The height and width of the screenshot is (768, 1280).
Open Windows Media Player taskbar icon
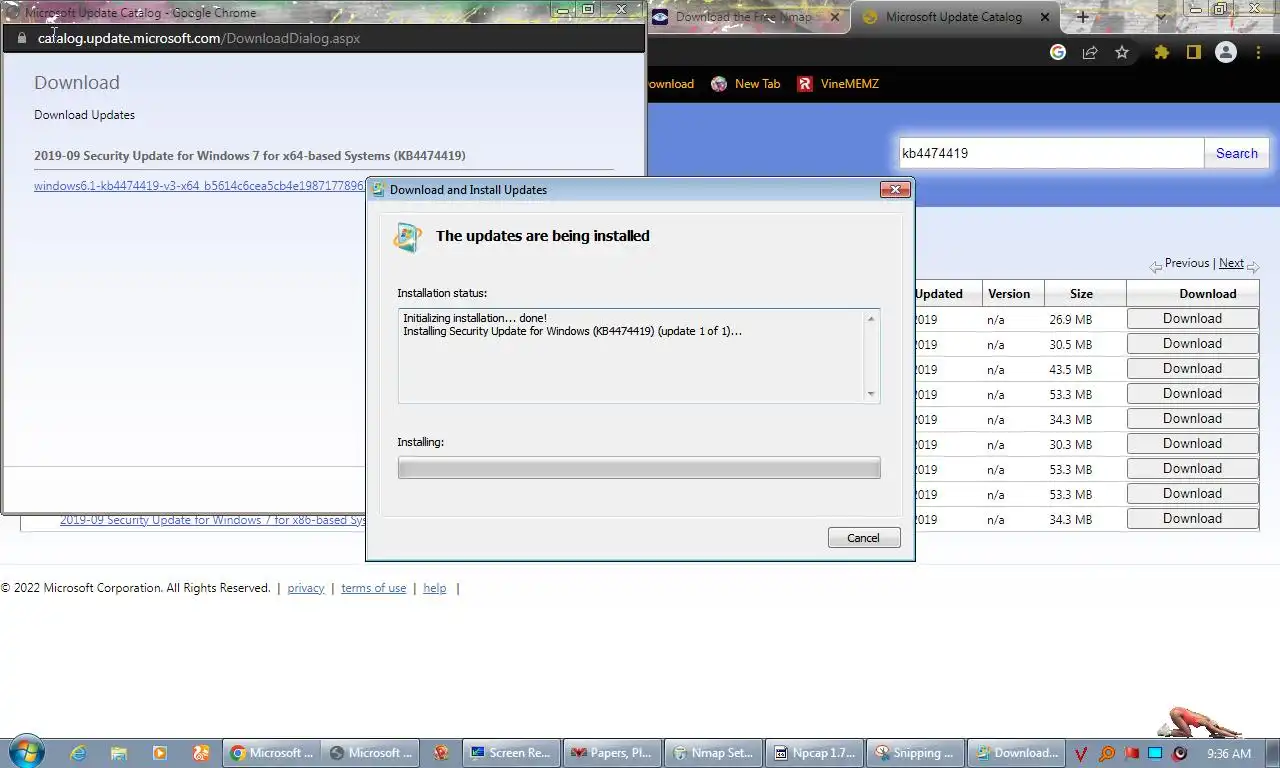[x=159, y=753]
